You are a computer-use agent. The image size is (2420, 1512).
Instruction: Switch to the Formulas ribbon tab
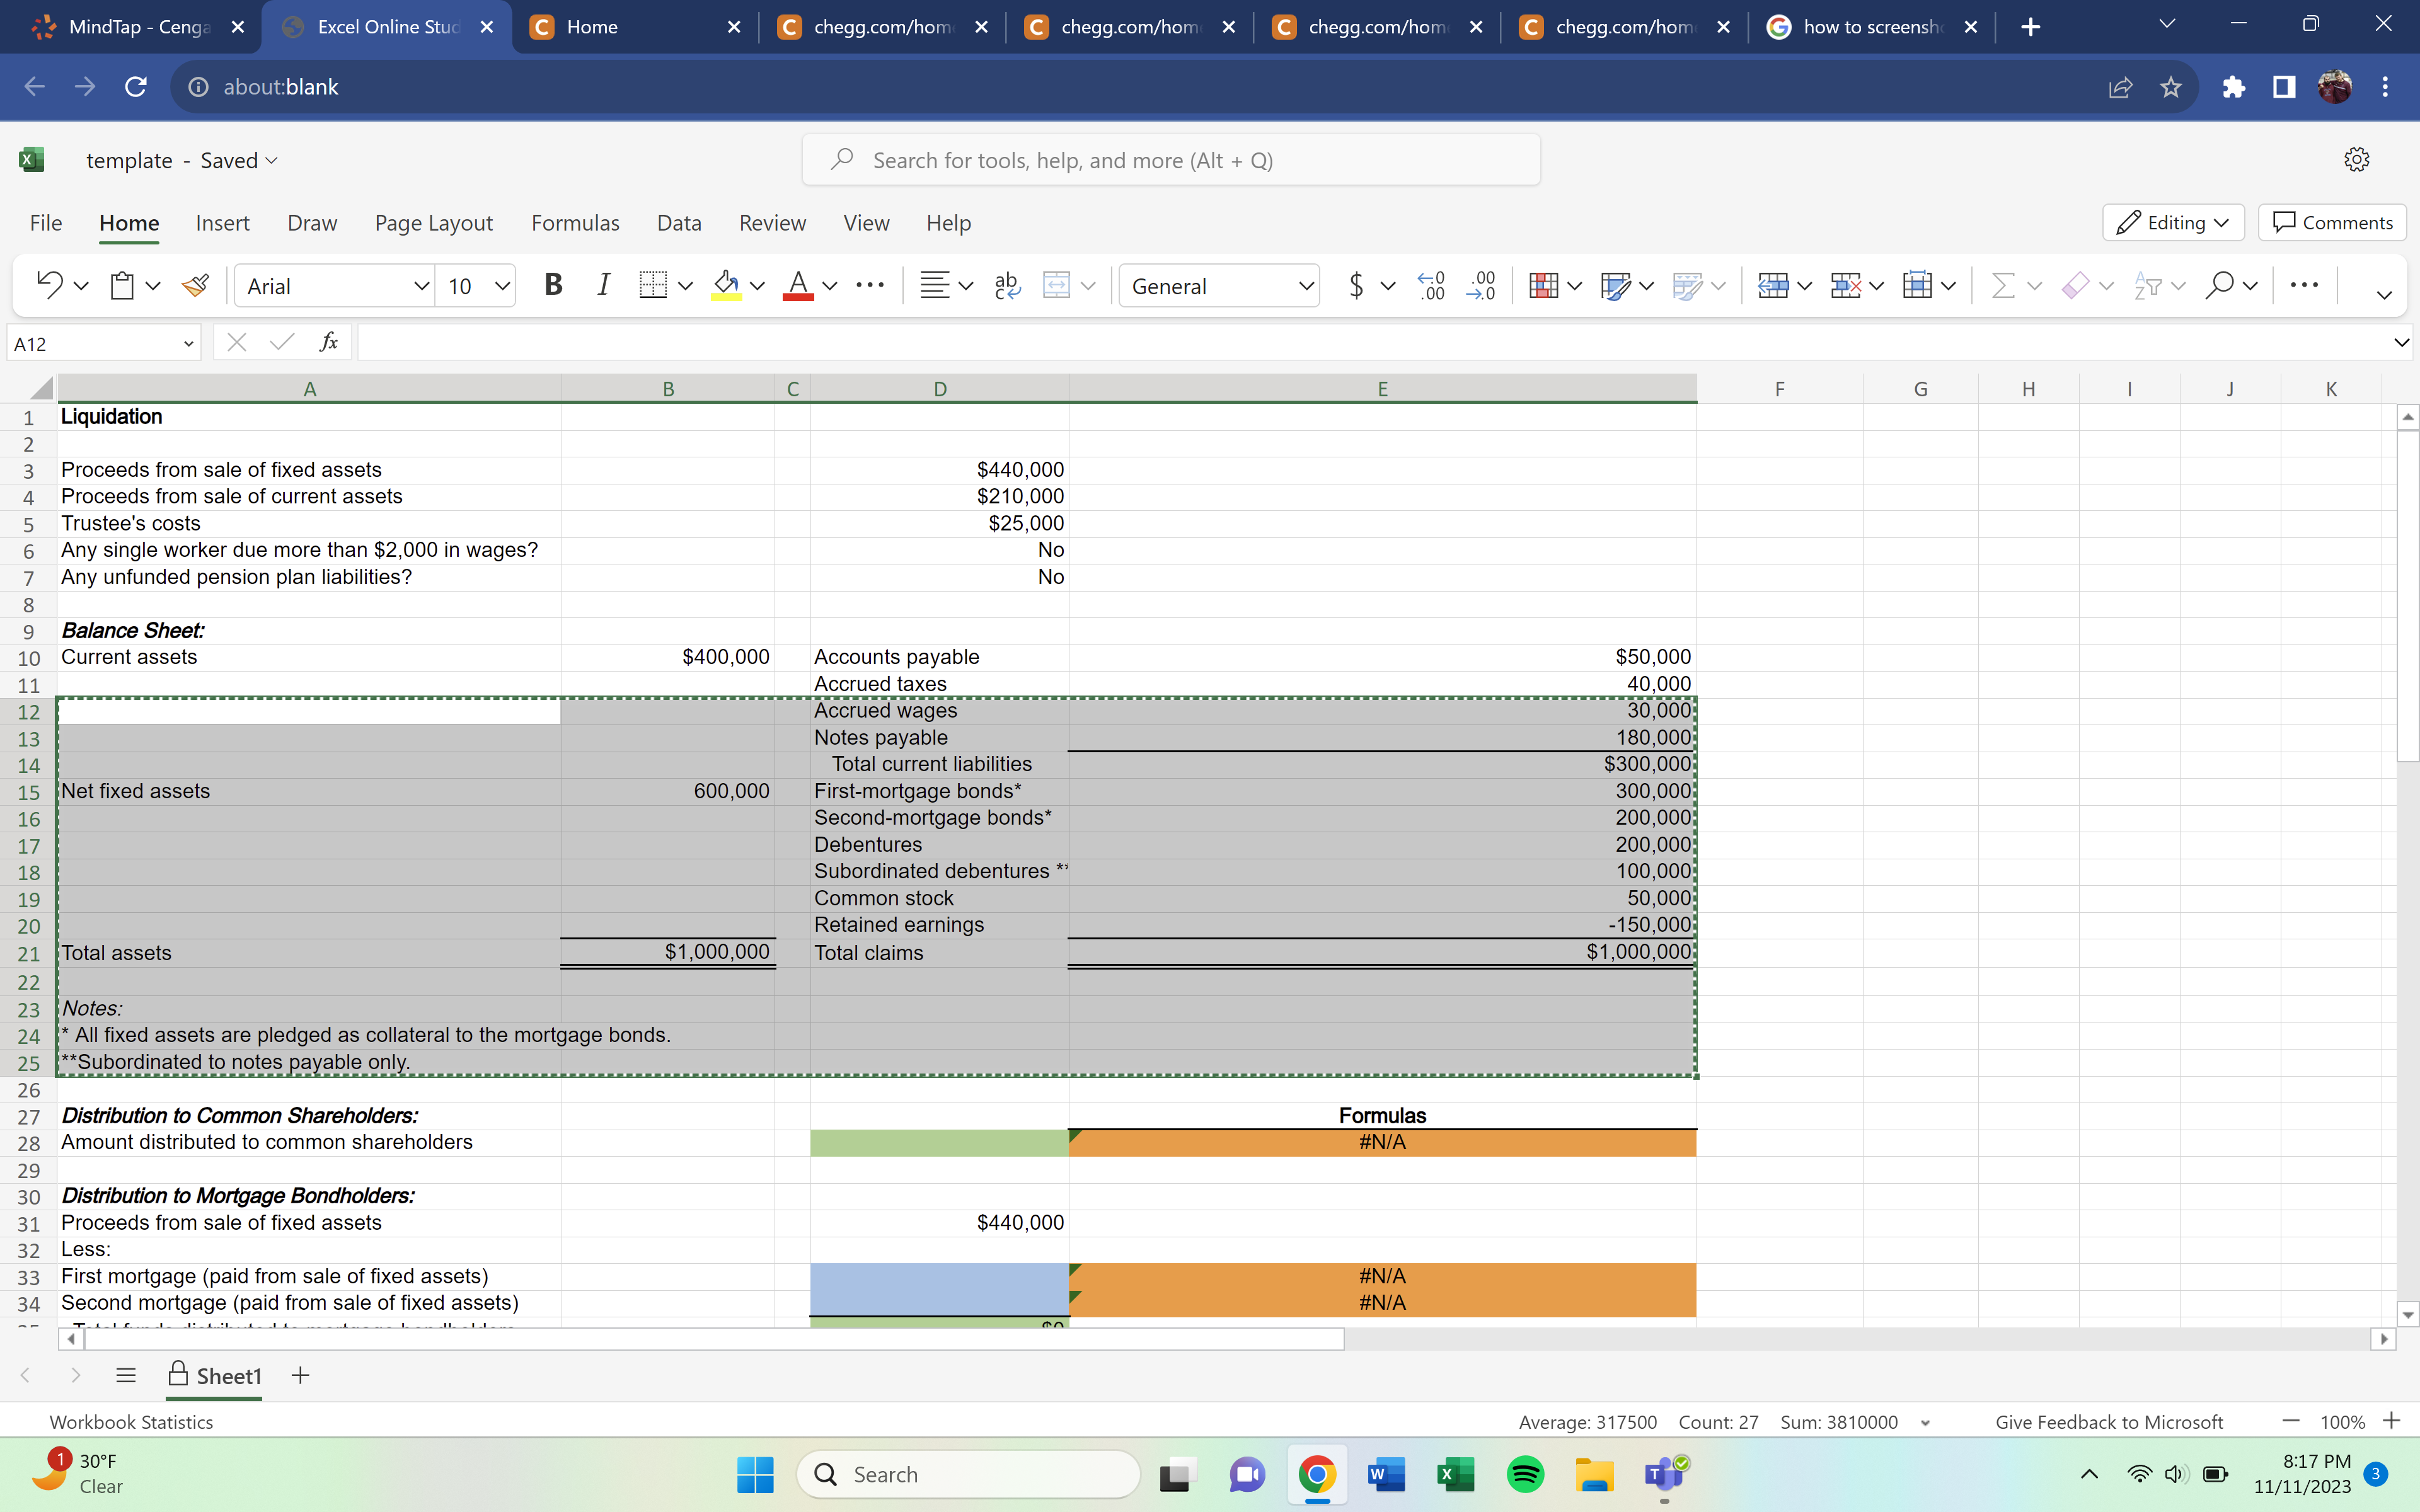pyautogui.click(x=575, y=223)
